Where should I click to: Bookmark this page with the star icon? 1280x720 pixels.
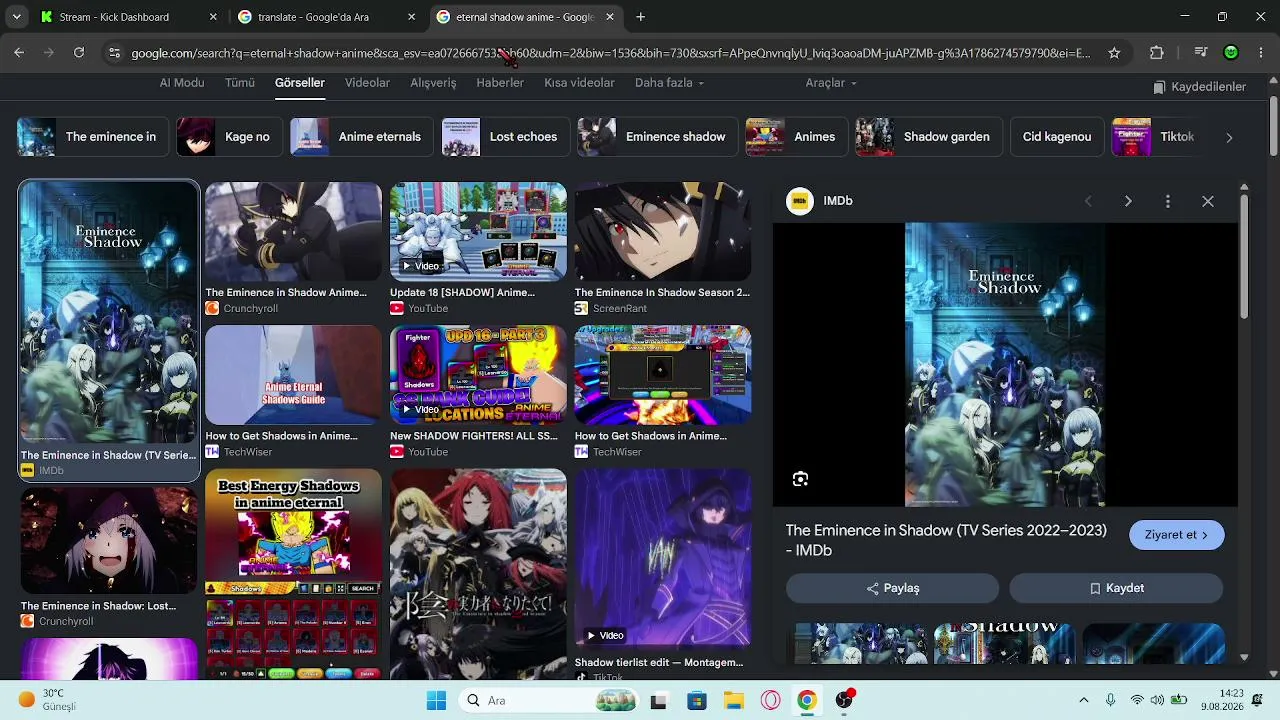click(x=1114, y=53)
